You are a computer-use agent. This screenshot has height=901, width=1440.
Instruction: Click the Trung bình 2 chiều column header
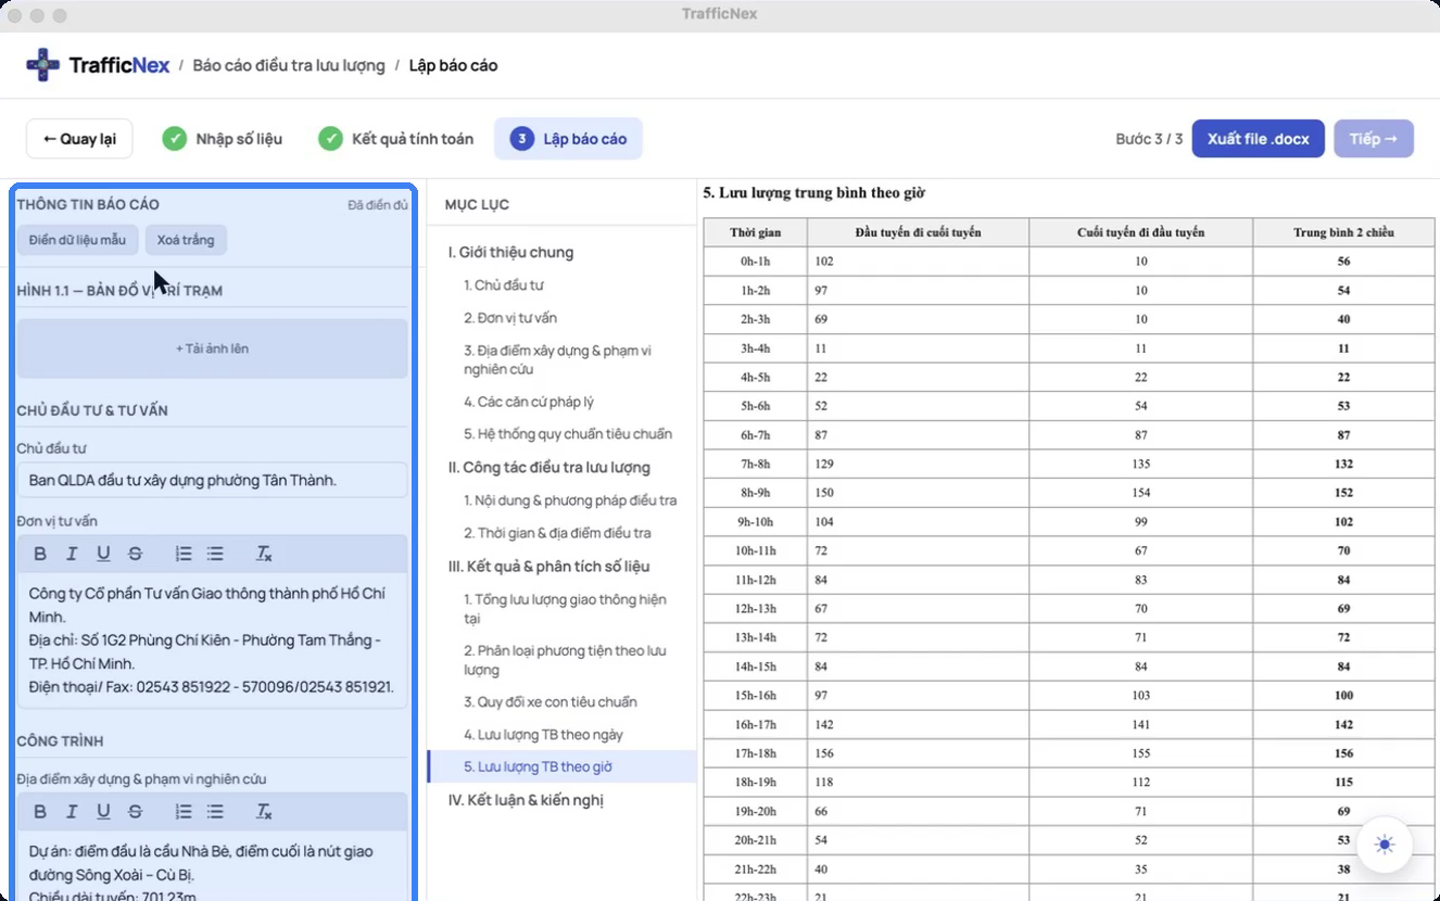tap(1343, 232)
